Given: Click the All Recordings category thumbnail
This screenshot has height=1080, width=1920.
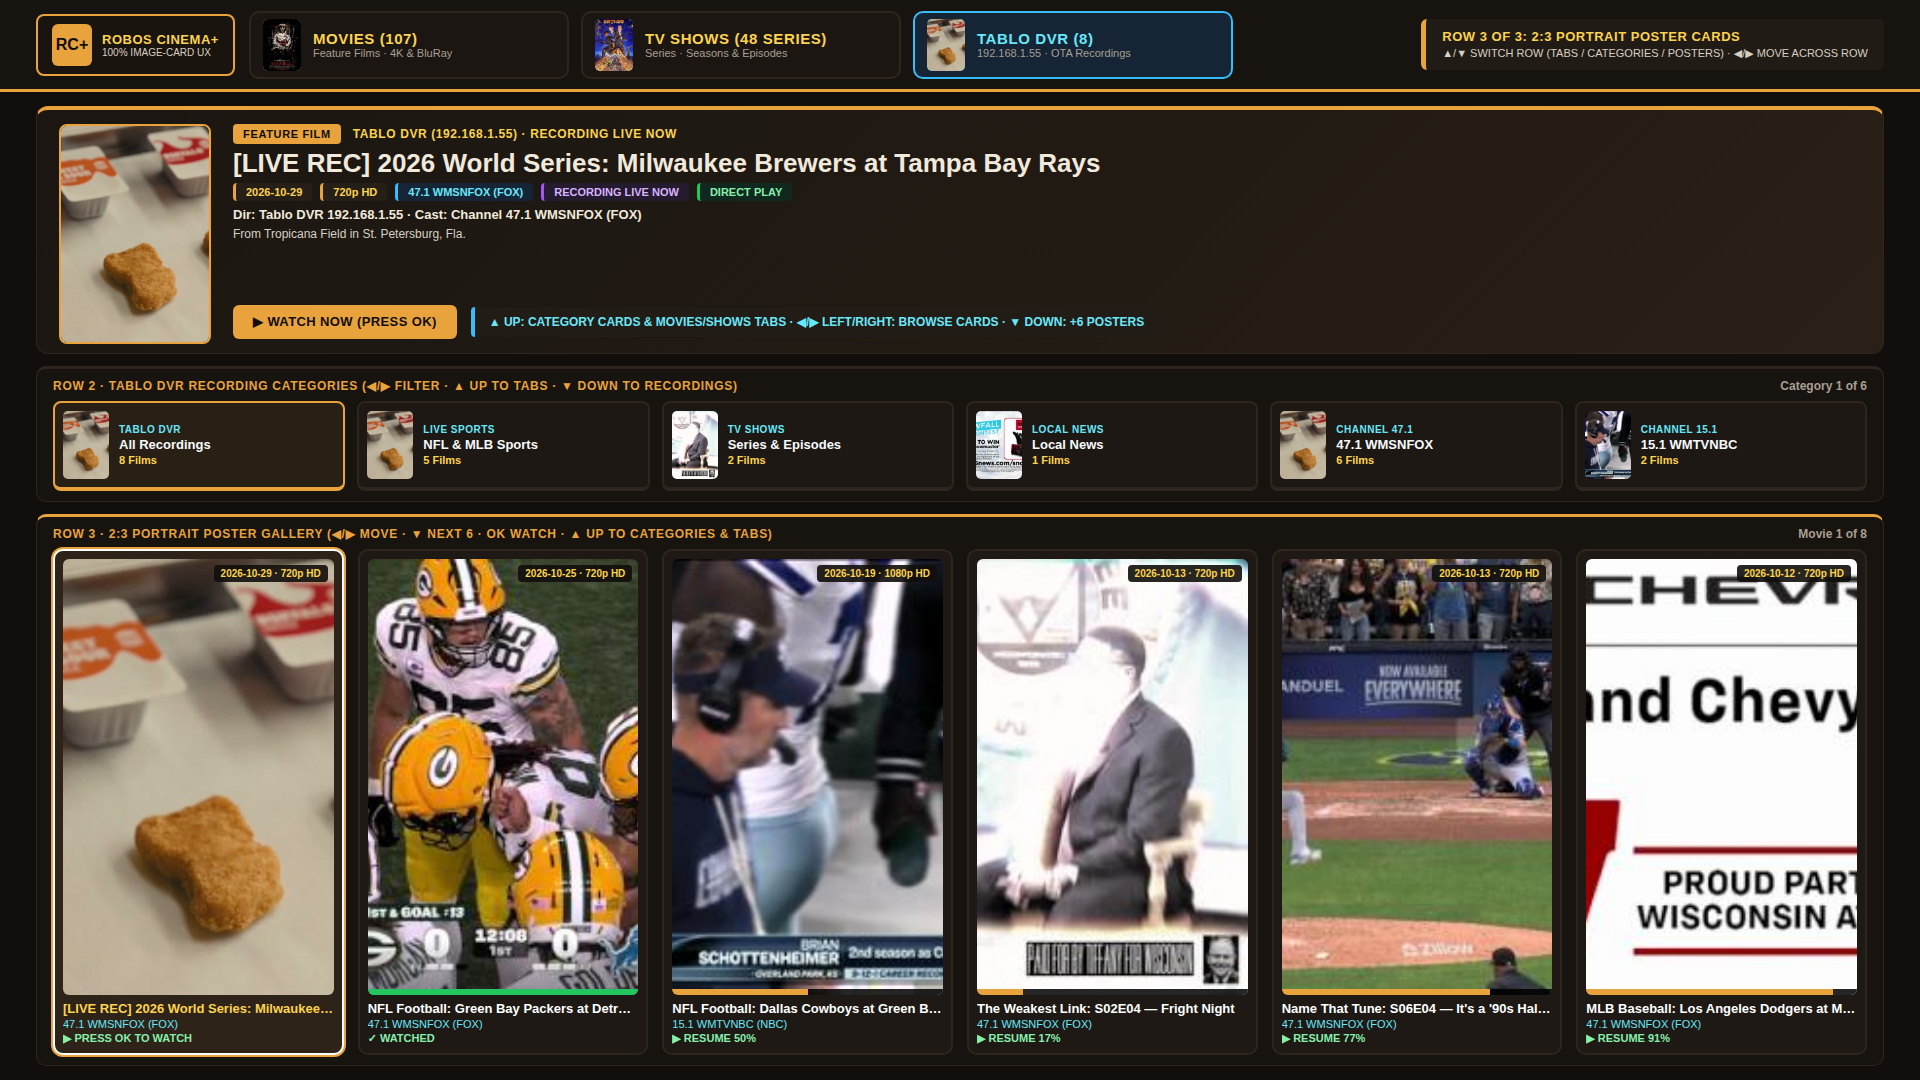Looking at the screenshot, I should [x=86, y=445].
